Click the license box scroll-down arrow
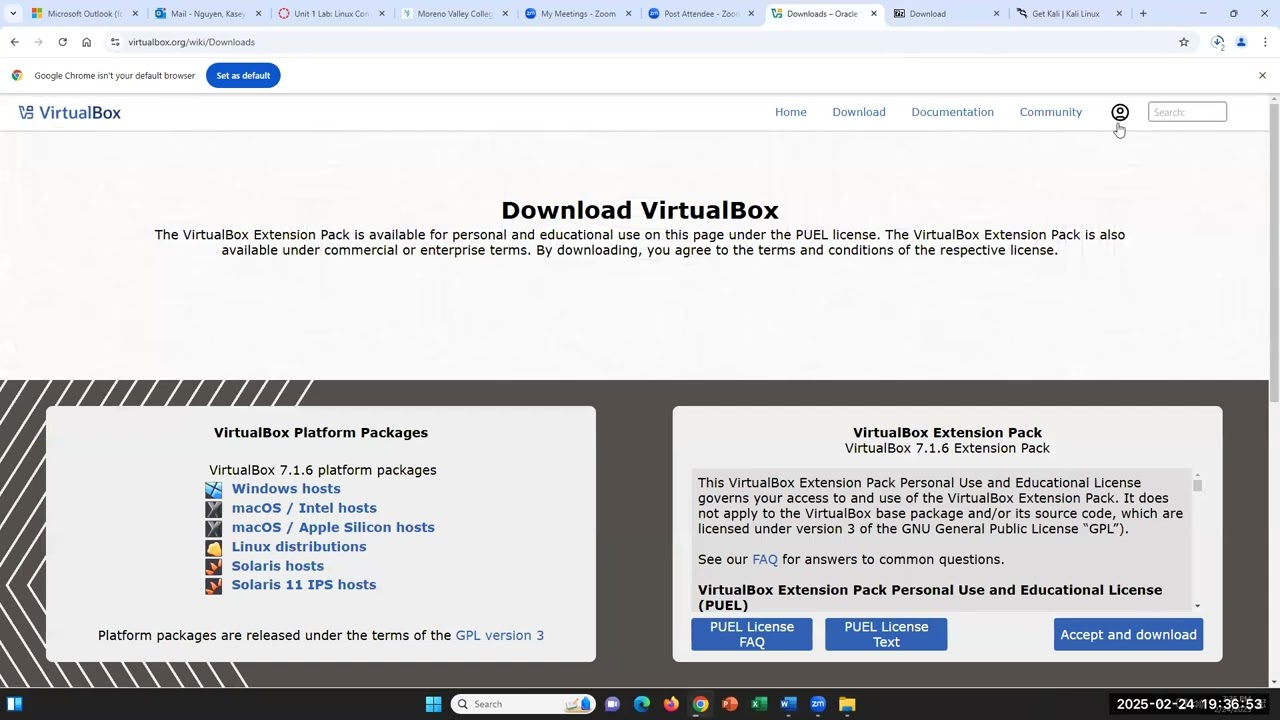Screen dimensions: 1280x720 pos(1197,606)
